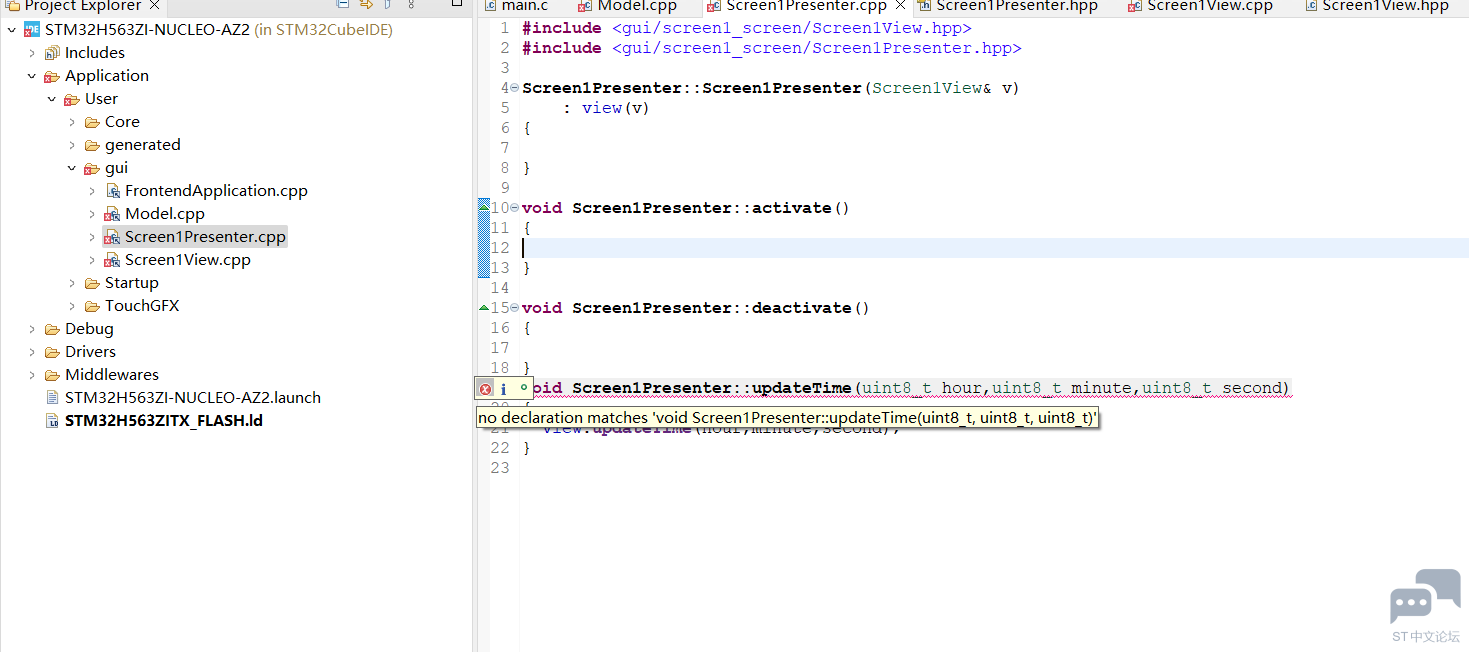Viewport: 1469px width, 652px height.
Task: Collapse All icon in Project Explorer toolbar
Action: (x=343, y=5)
